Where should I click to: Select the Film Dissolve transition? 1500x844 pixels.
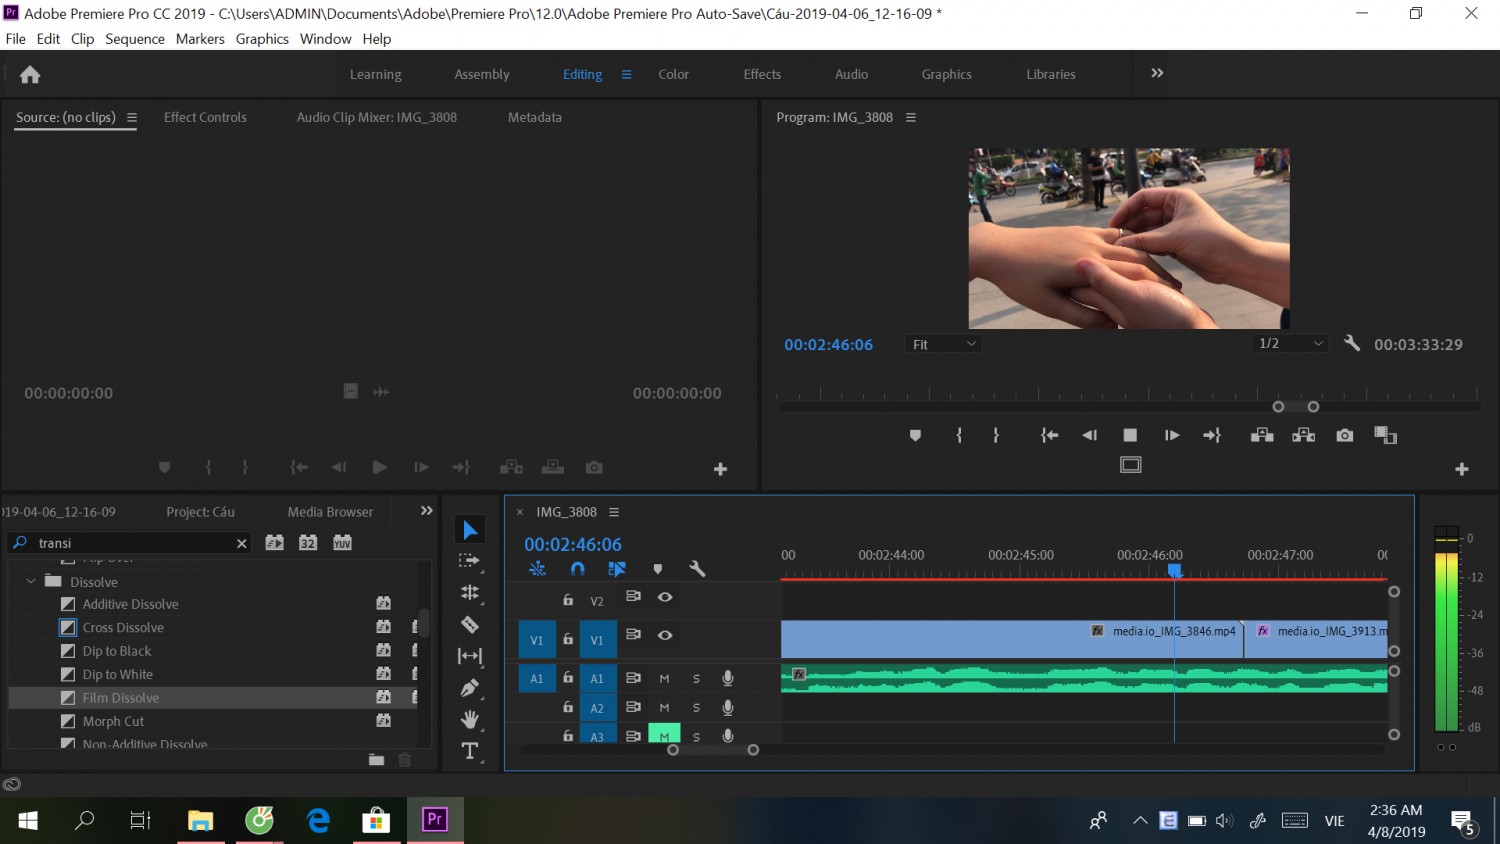coord(121,698)
